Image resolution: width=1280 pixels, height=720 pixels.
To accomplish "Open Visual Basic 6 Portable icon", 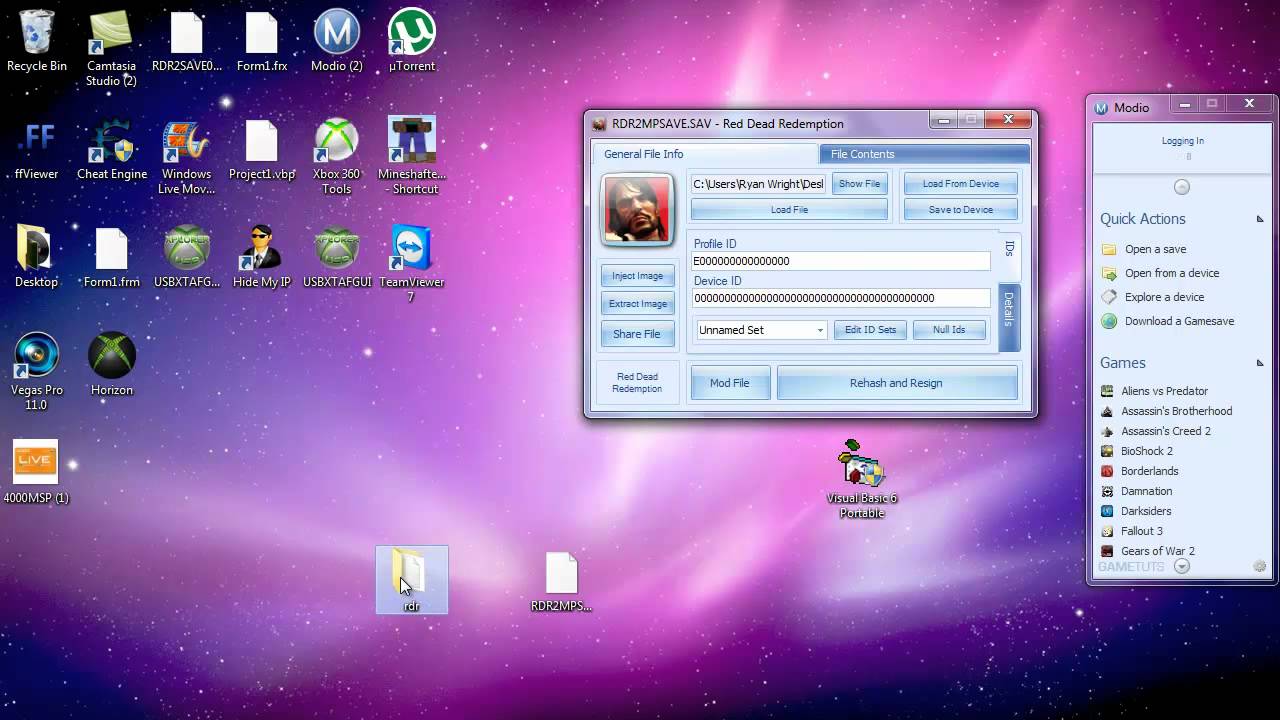I will [862, 481].
